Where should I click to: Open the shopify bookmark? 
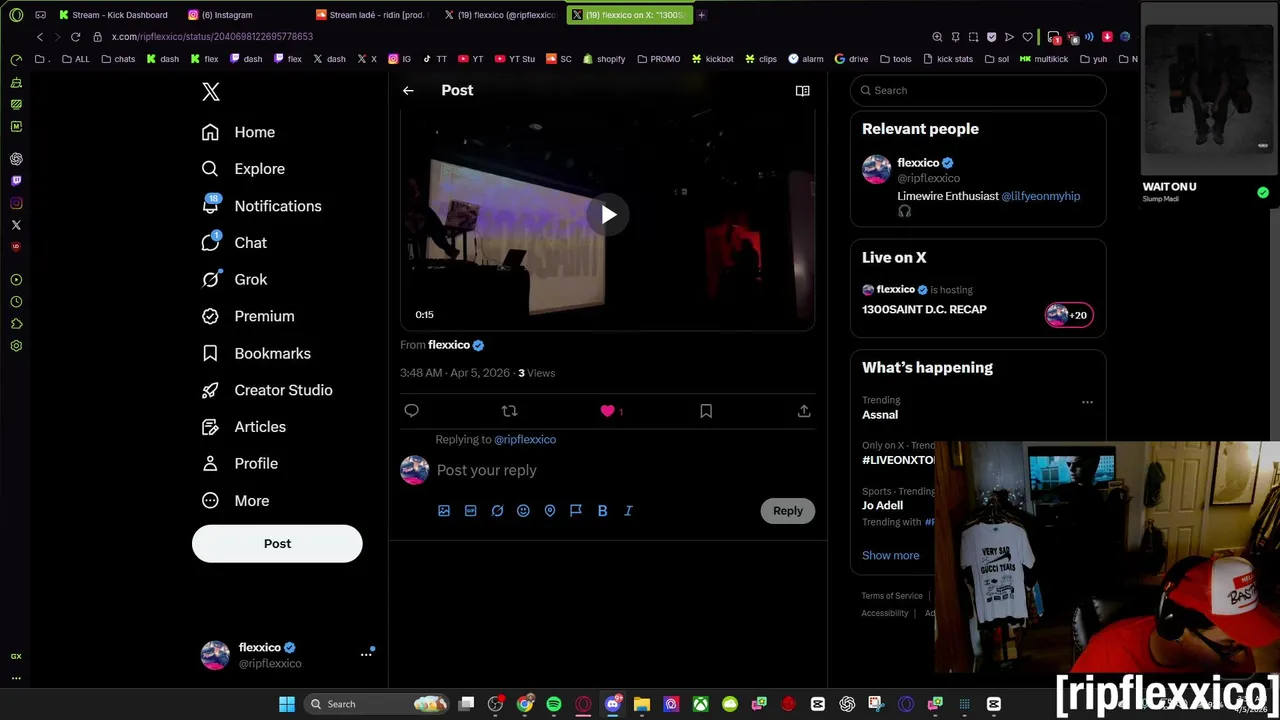pyautogui.click(x=604, y=59)
